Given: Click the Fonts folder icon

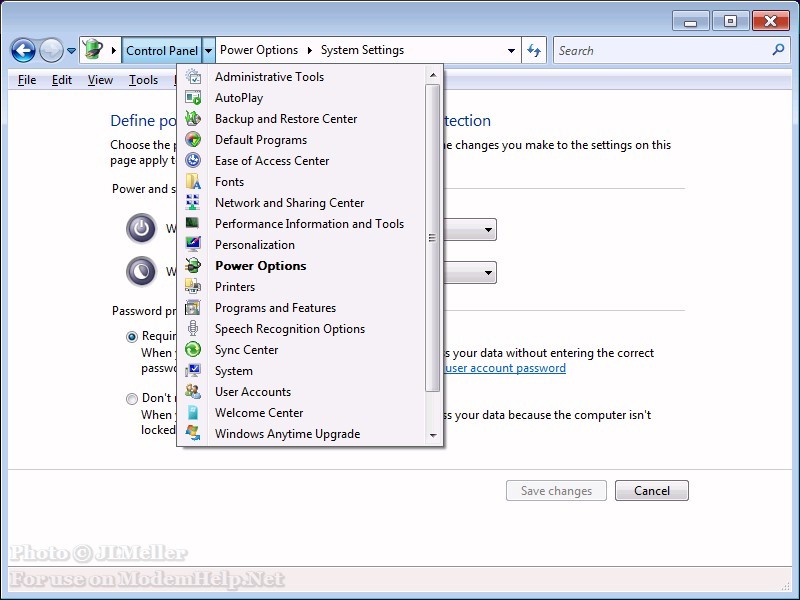Looking at the screenshot, I should 193,181.
